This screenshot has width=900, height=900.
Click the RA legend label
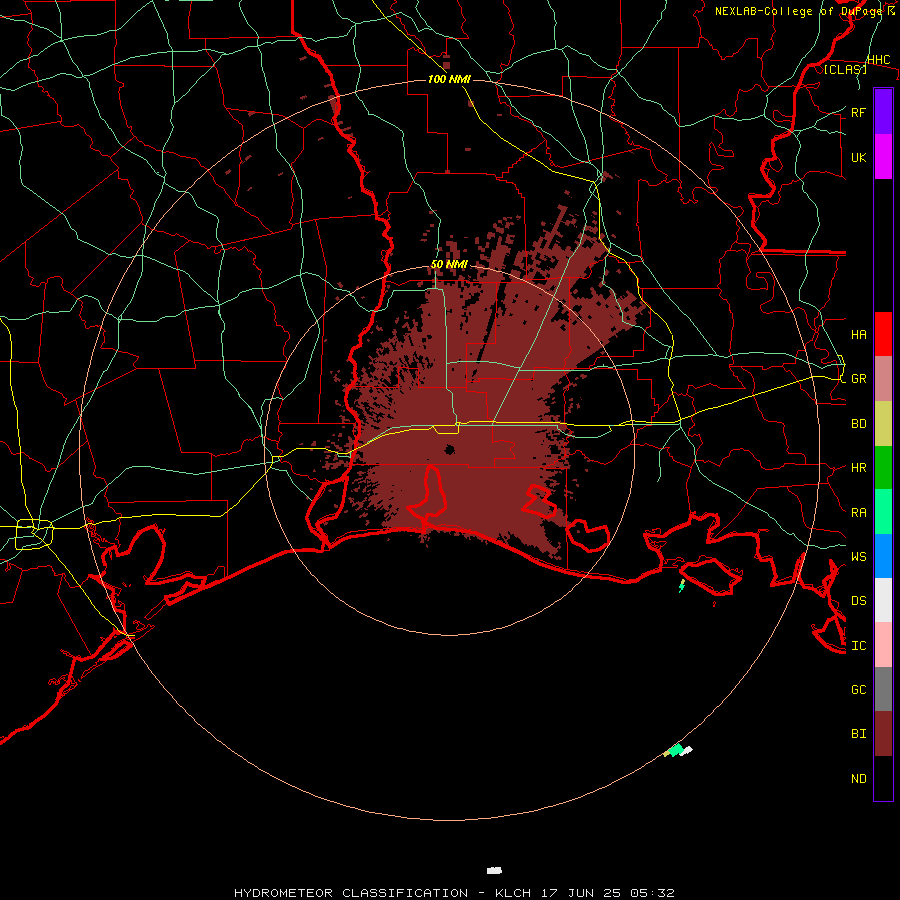pyautogui.click(x=858, y=513)
